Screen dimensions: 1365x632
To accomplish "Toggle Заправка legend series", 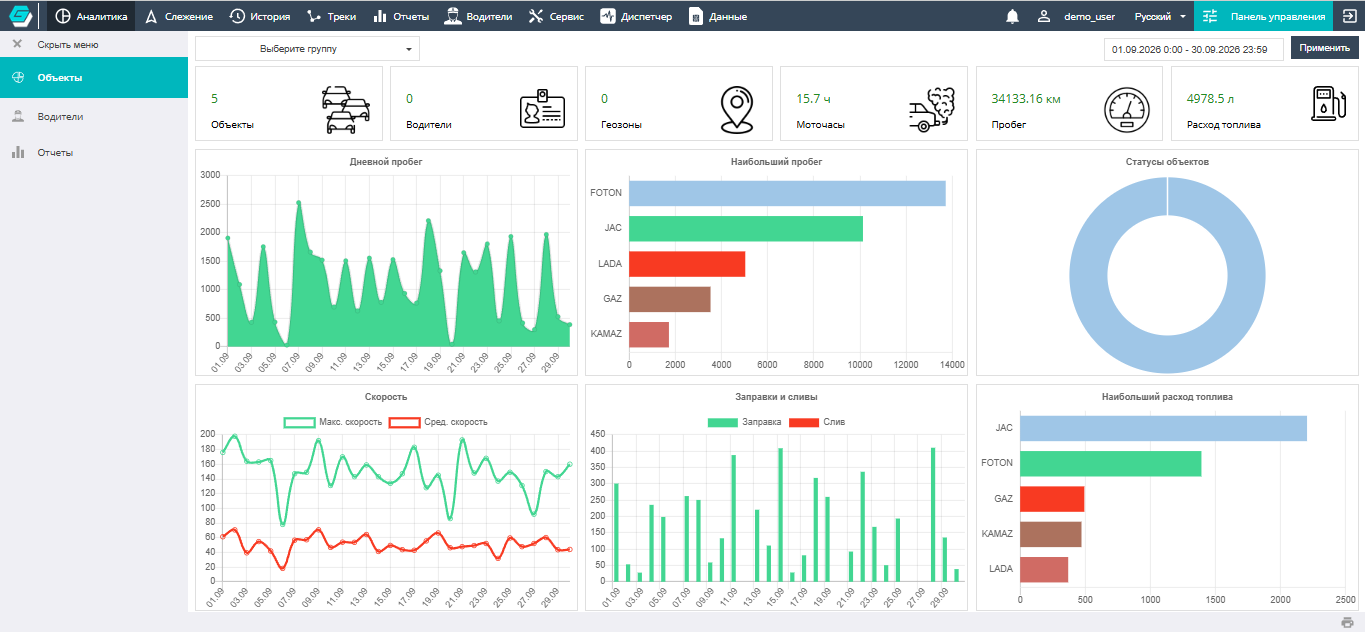I will pos(745,422).
